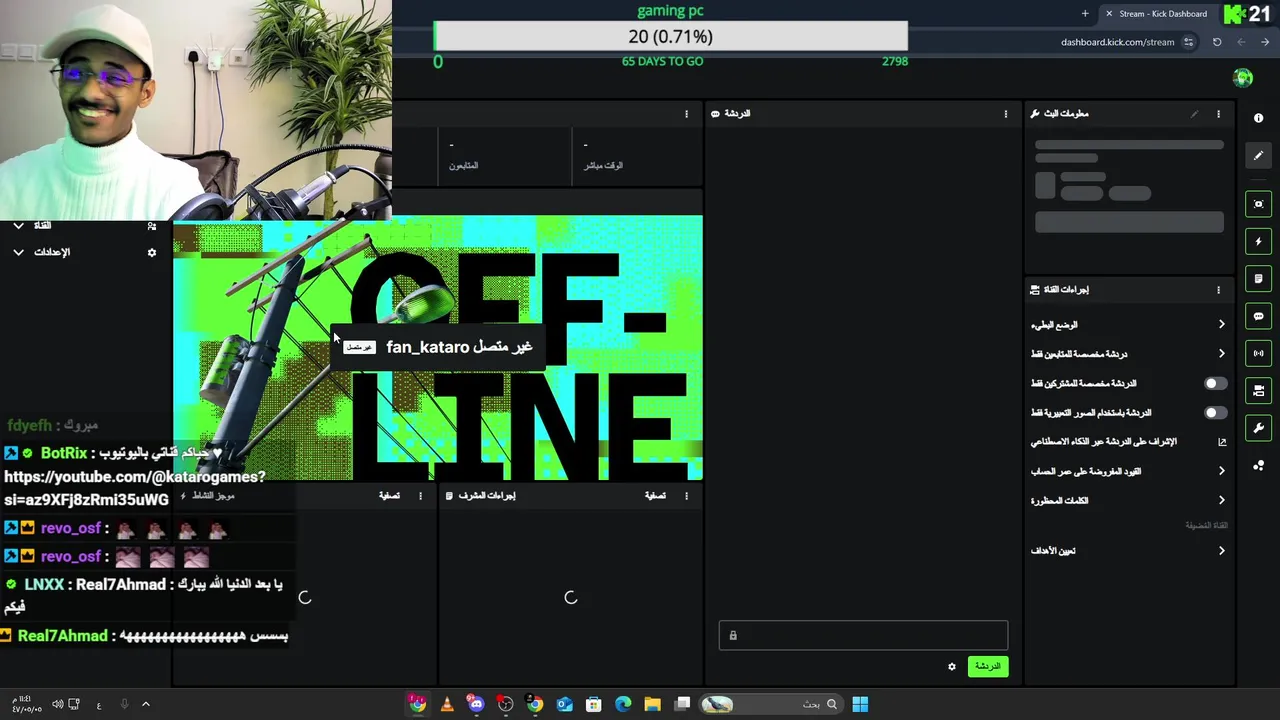
Task: Expand banned words الكلمات المحظورة row
Action: [1128, 500]
